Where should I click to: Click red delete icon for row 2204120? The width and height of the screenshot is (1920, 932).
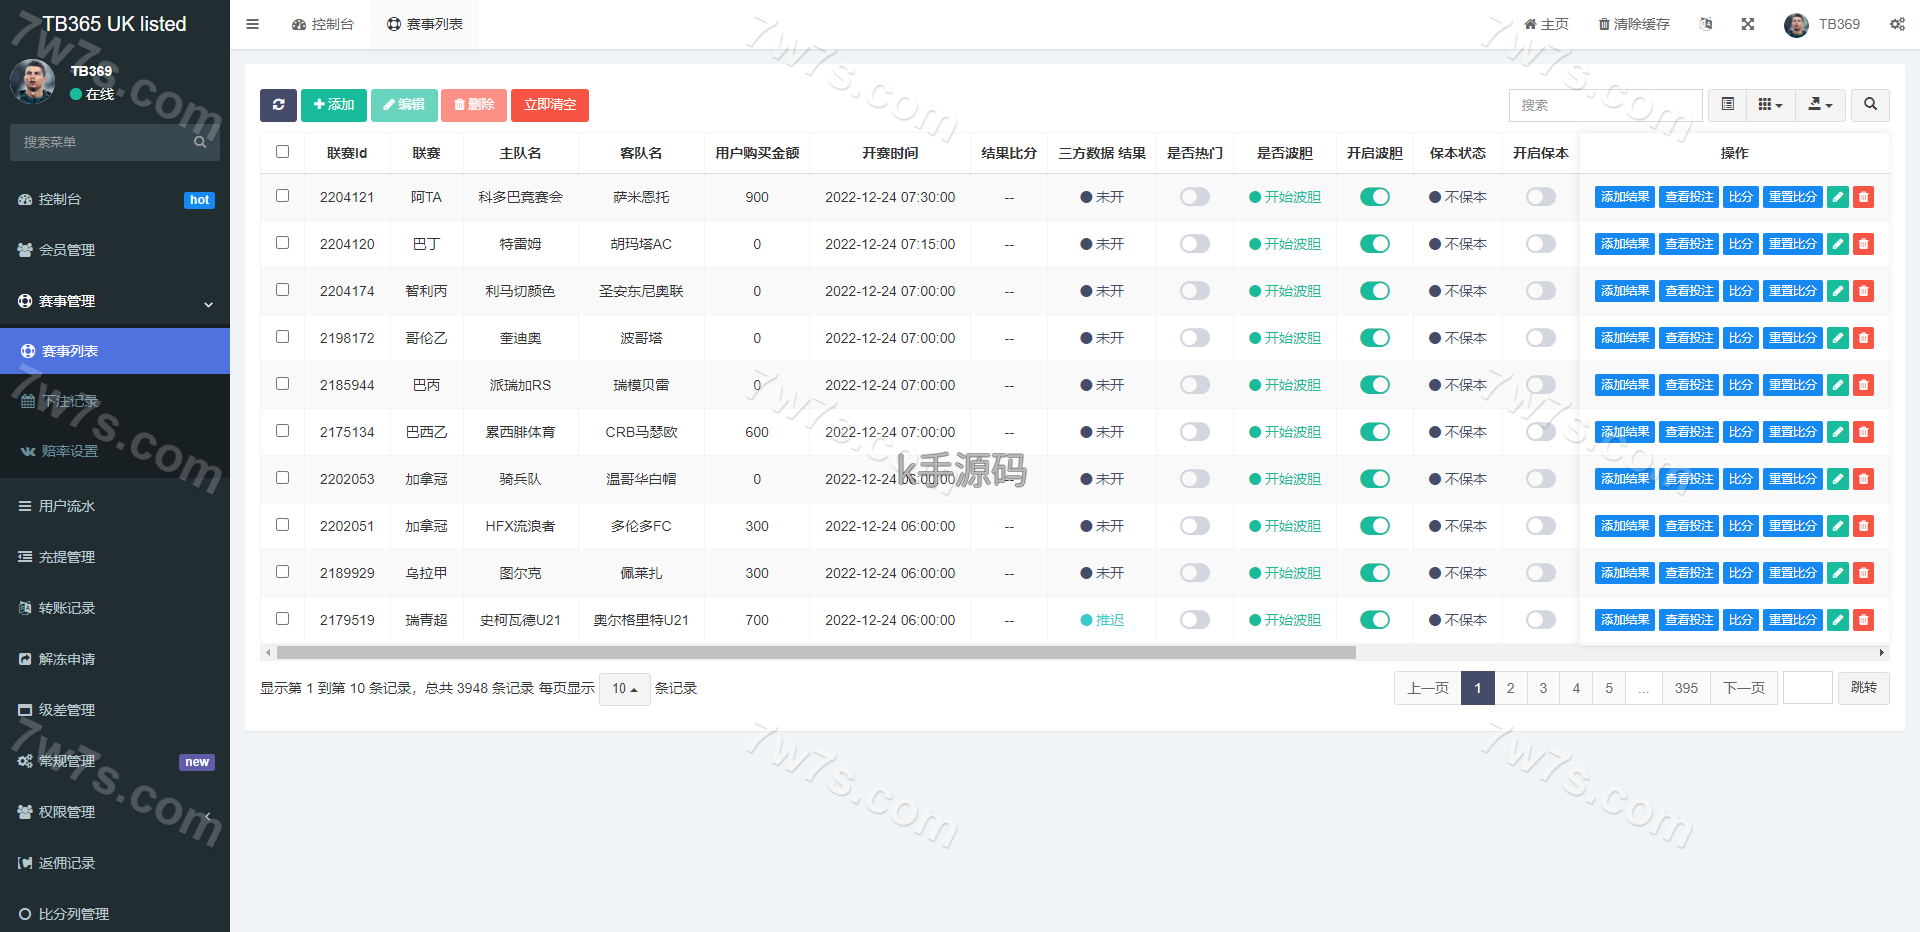[x=1863, y=244]
